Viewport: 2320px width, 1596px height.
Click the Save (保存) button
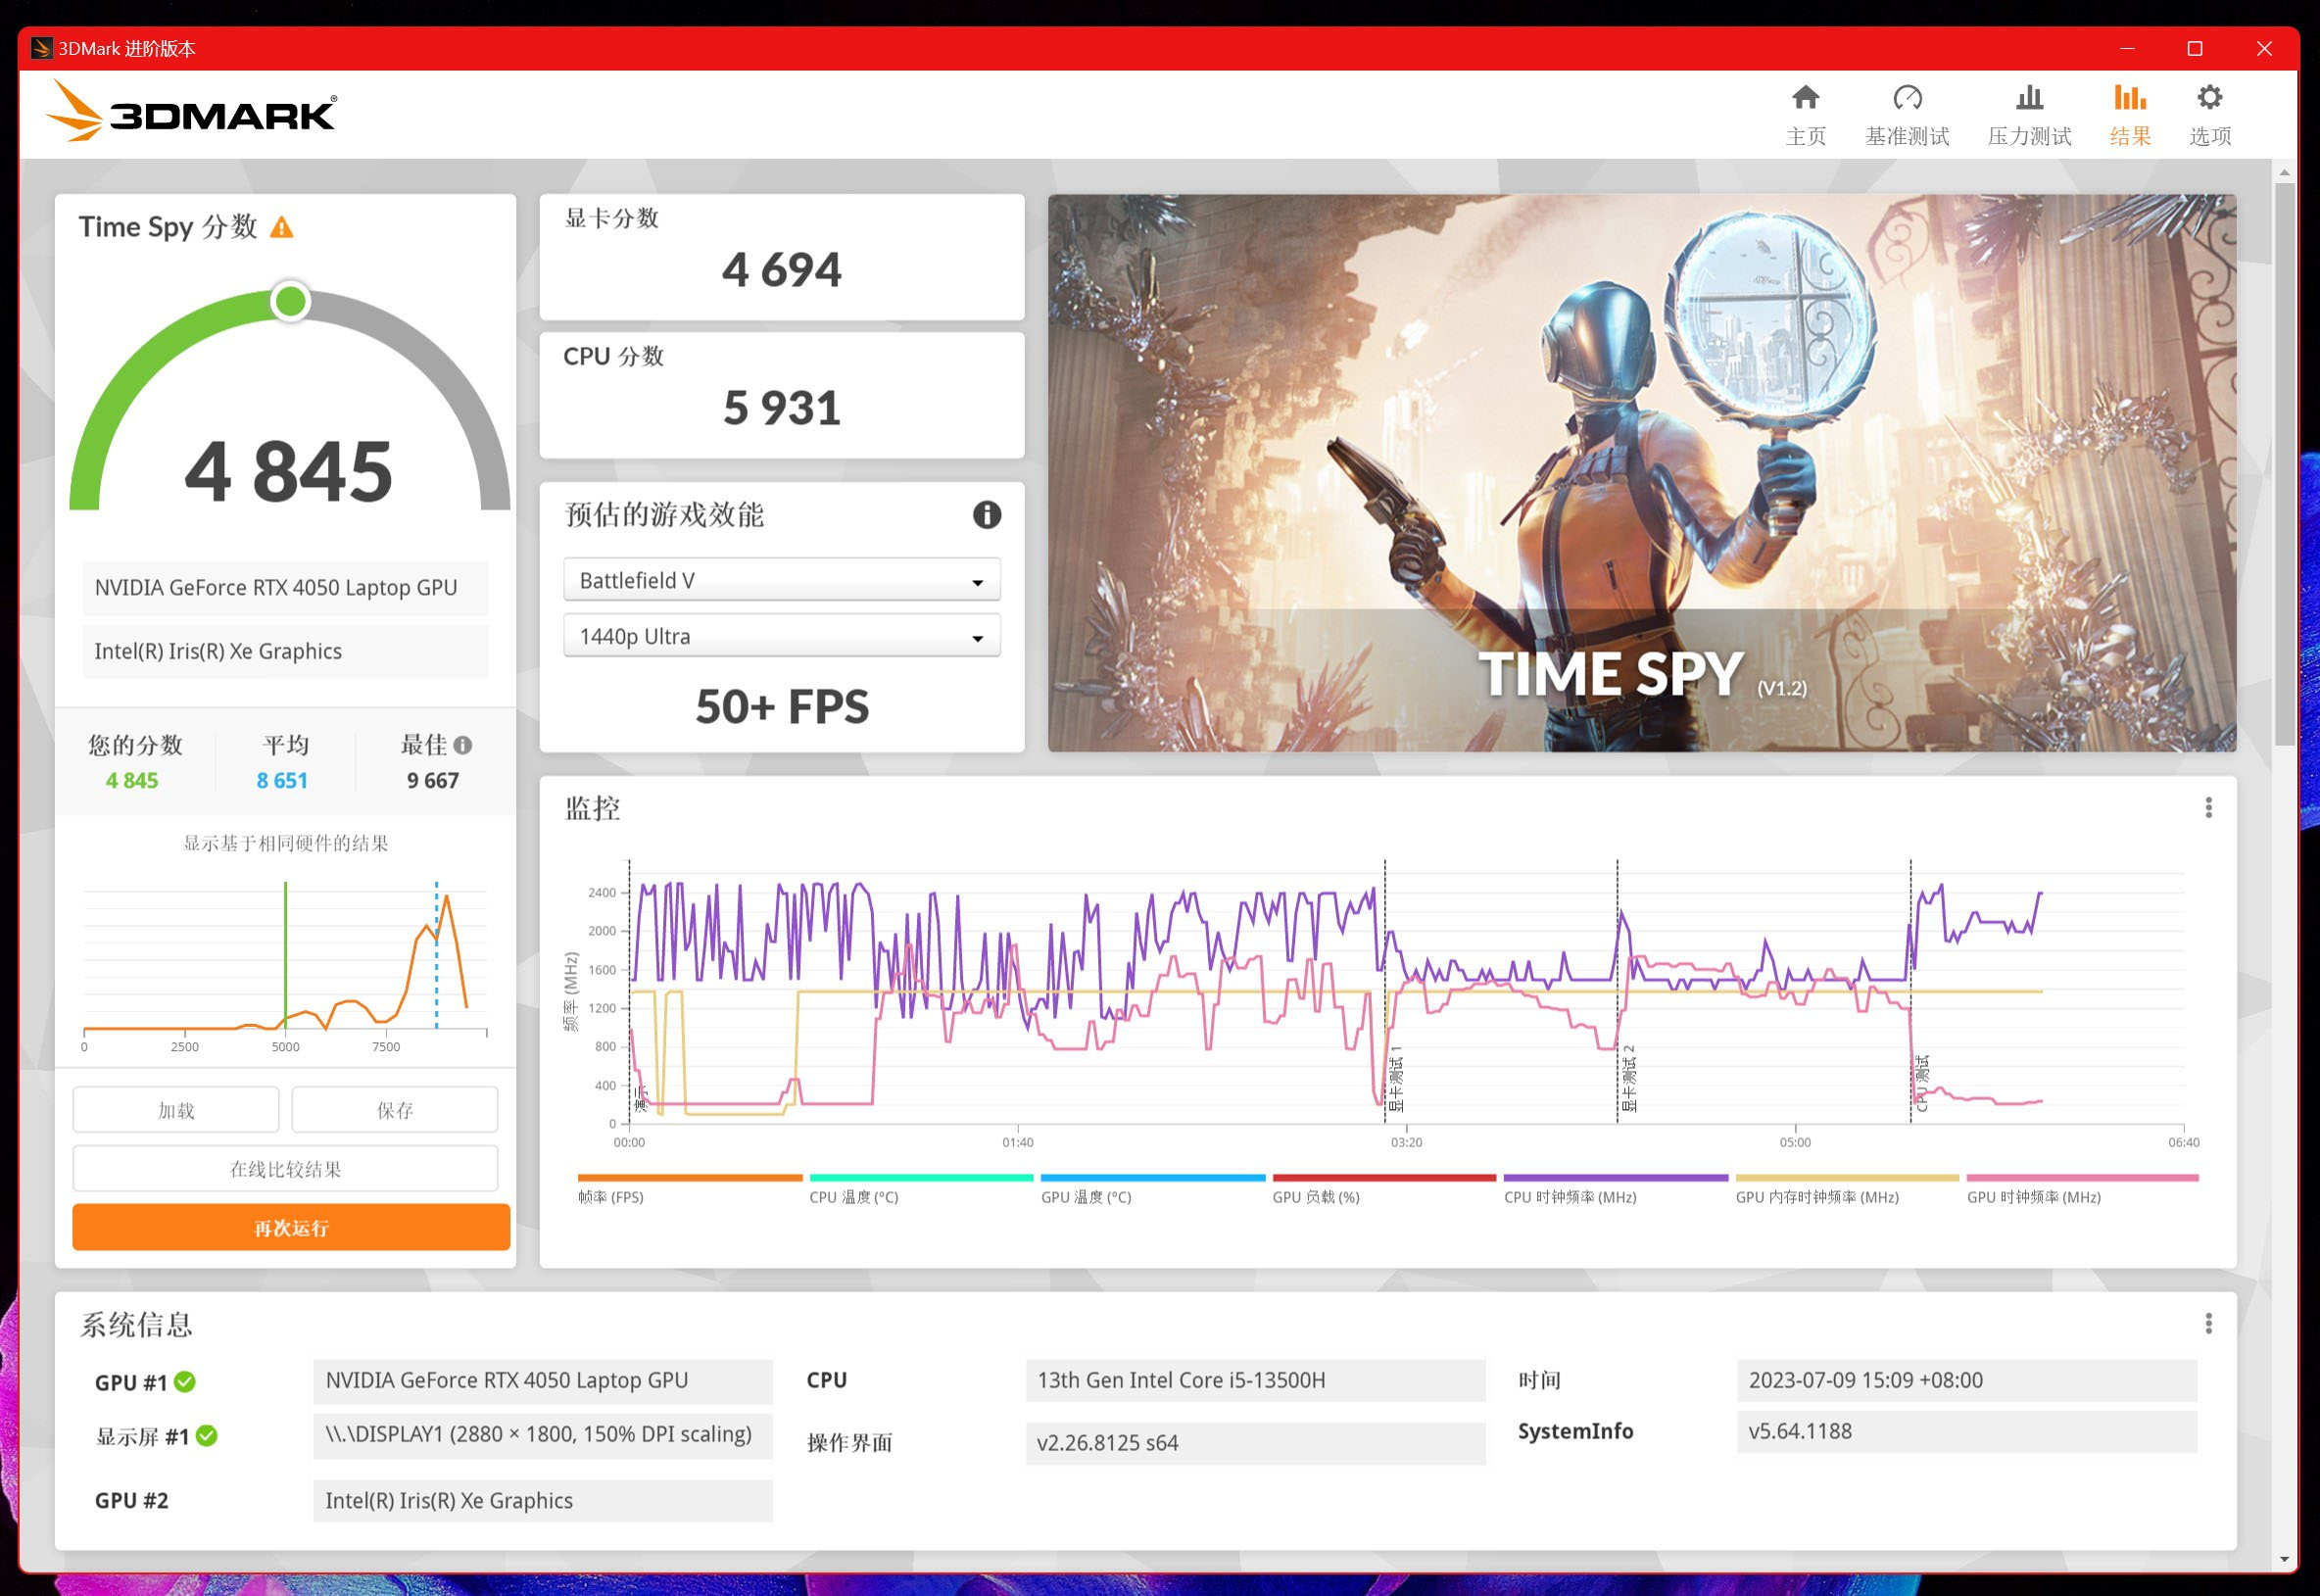coord(394,1110)
